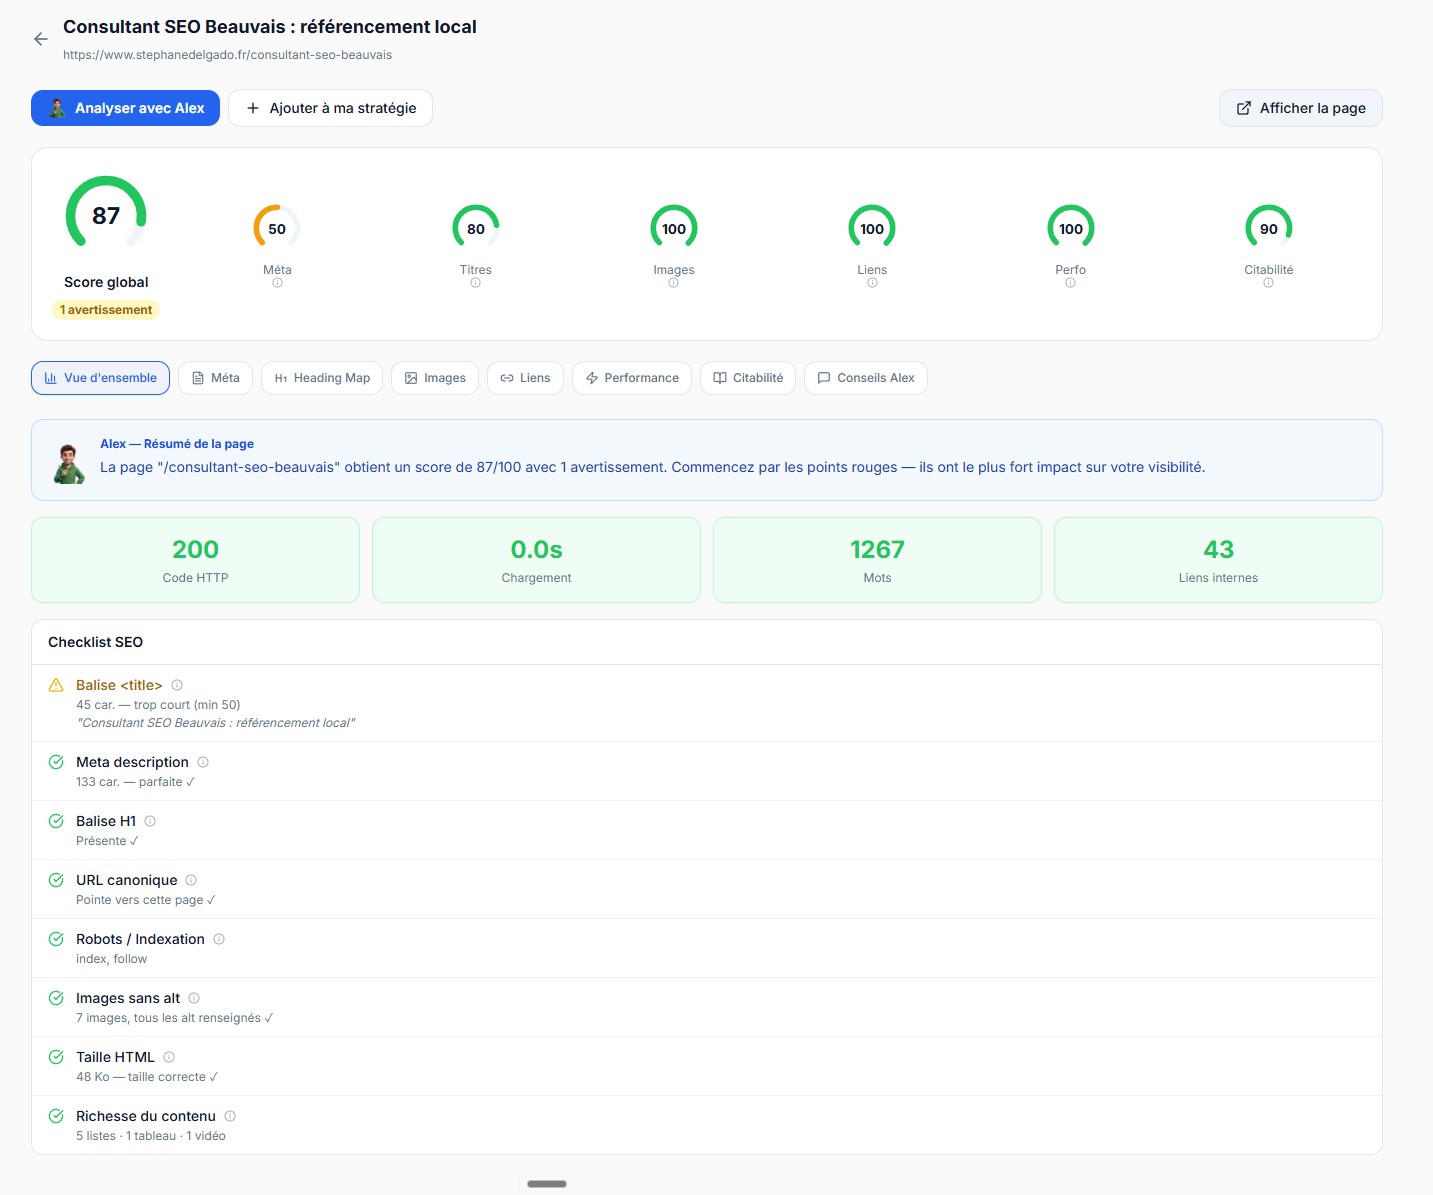Click text "133 car. — parfaite ✓"
This screenshot has height=1195, width=1433.
click(x=136, y=782)
